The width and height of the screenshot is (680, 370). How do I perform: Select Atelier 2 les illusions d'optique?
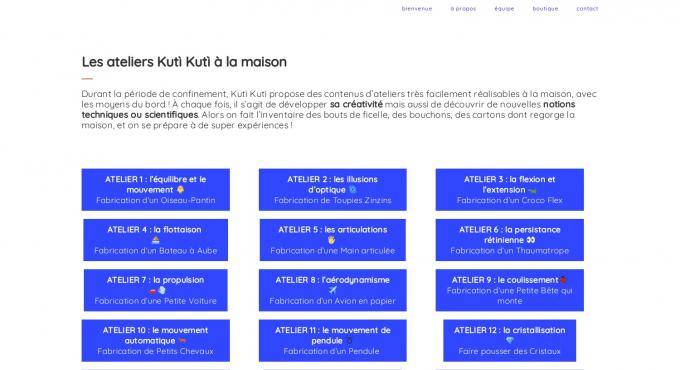point(333,190)
